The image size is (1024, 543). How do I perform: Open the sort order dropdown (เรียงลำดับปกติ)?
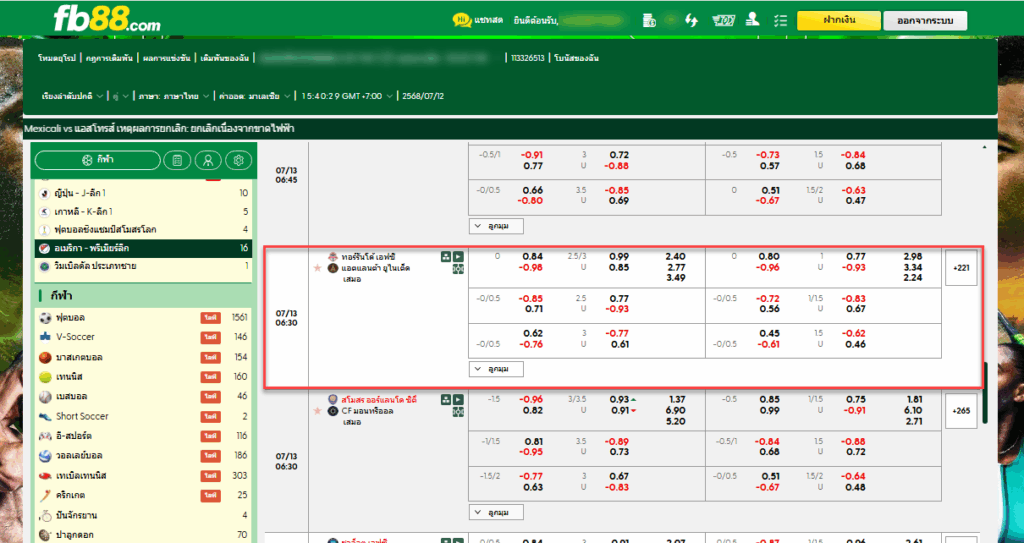tap(72, 96)
